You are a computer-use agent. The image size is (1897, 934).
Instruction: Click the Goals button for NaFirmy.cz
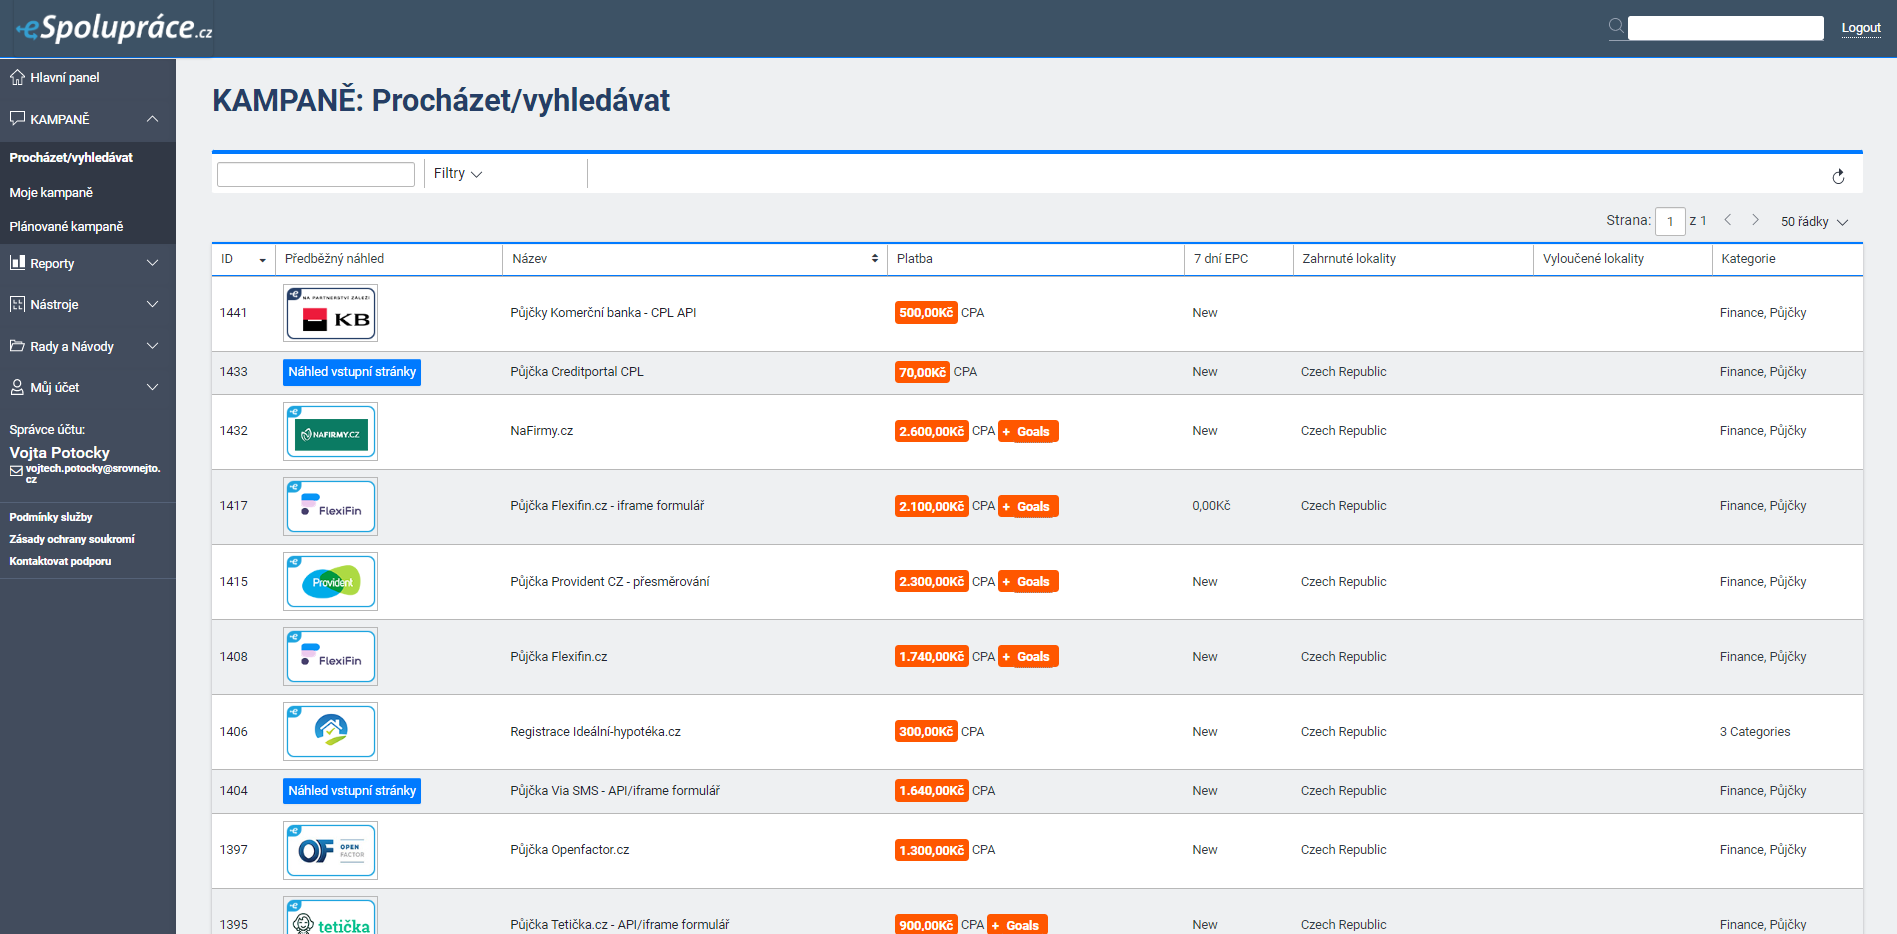pyautogui.click(x=1028, y=431)
